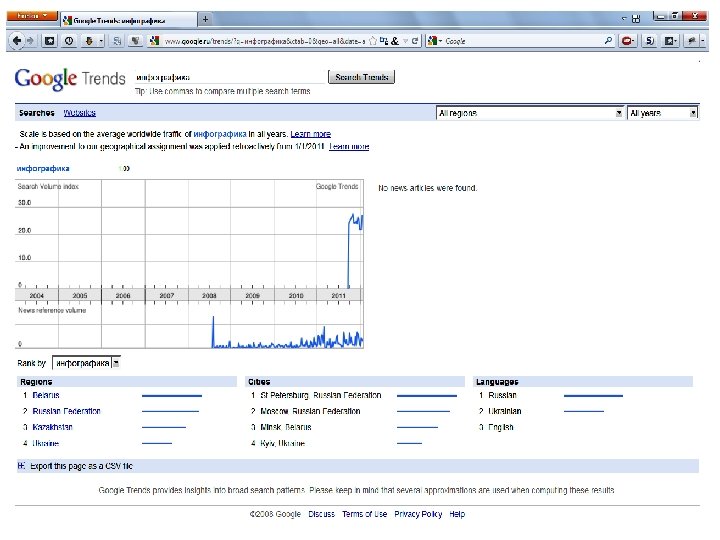Click the Trends search term input field
This screenshot has height=540, width=720.
pos(230,77)
